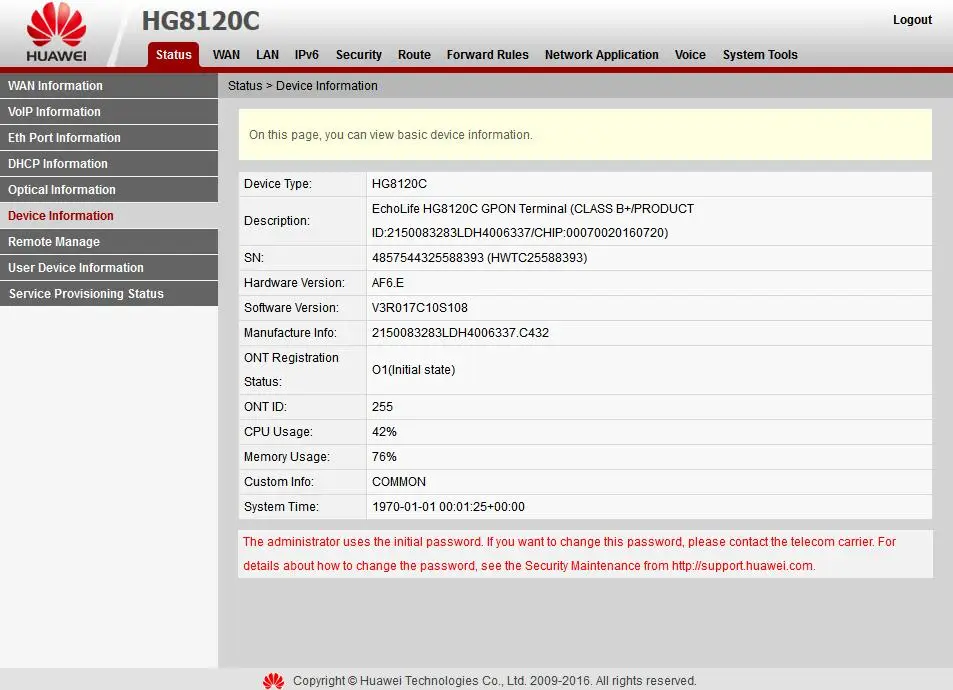Click the HG8120C header title
Image resolution: width=953 pixels, height=690 pixels.
pos(201,21)
